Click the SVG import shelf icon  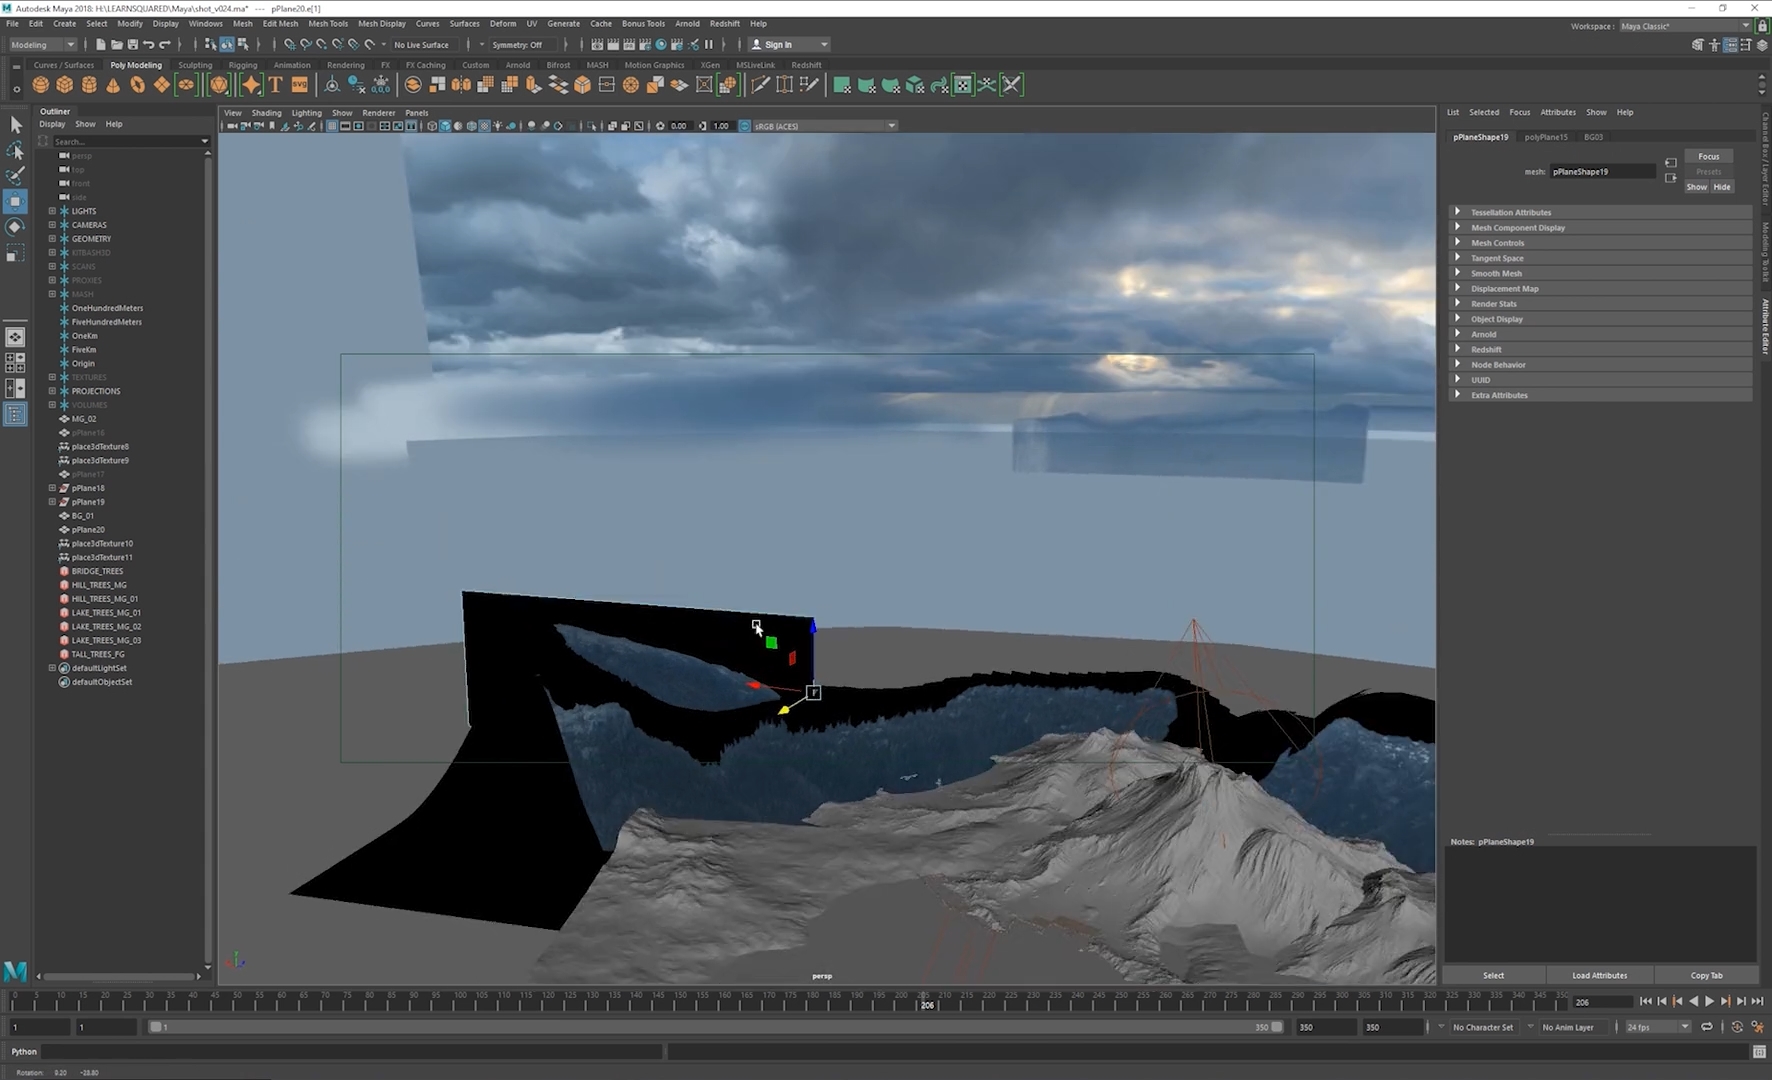pos(299,85)
